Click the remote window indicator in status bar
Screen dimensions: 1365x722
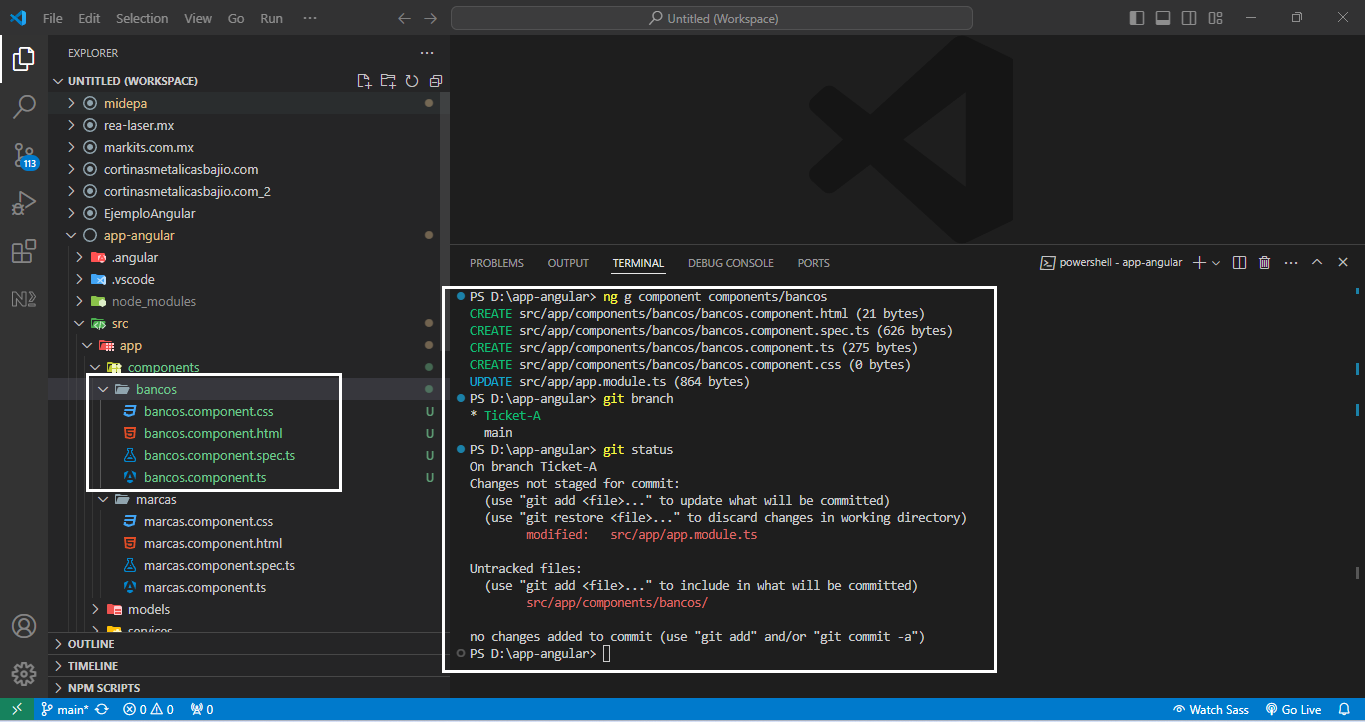tap(16, 710)
